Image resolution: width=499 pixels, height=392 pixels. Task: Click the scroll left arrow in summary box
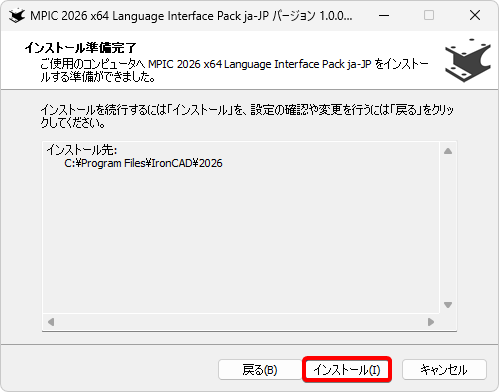[51, 322]
